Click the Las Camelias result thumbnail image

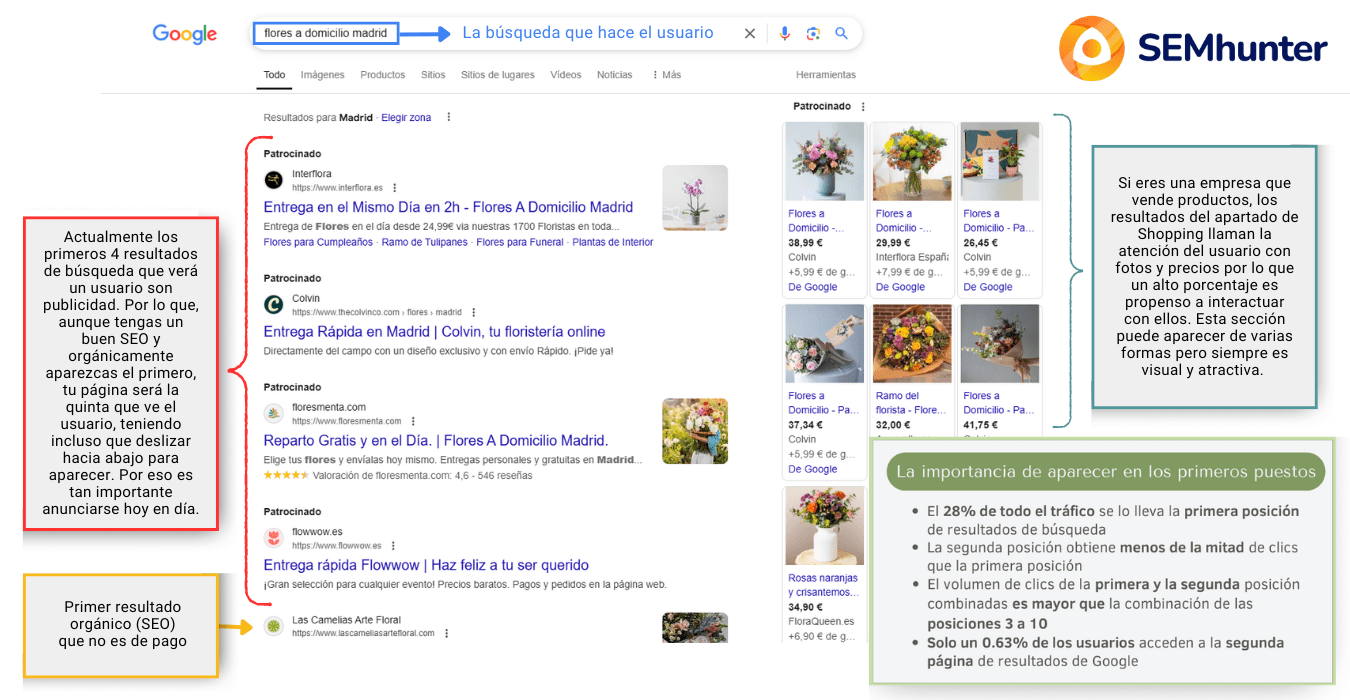695,627
